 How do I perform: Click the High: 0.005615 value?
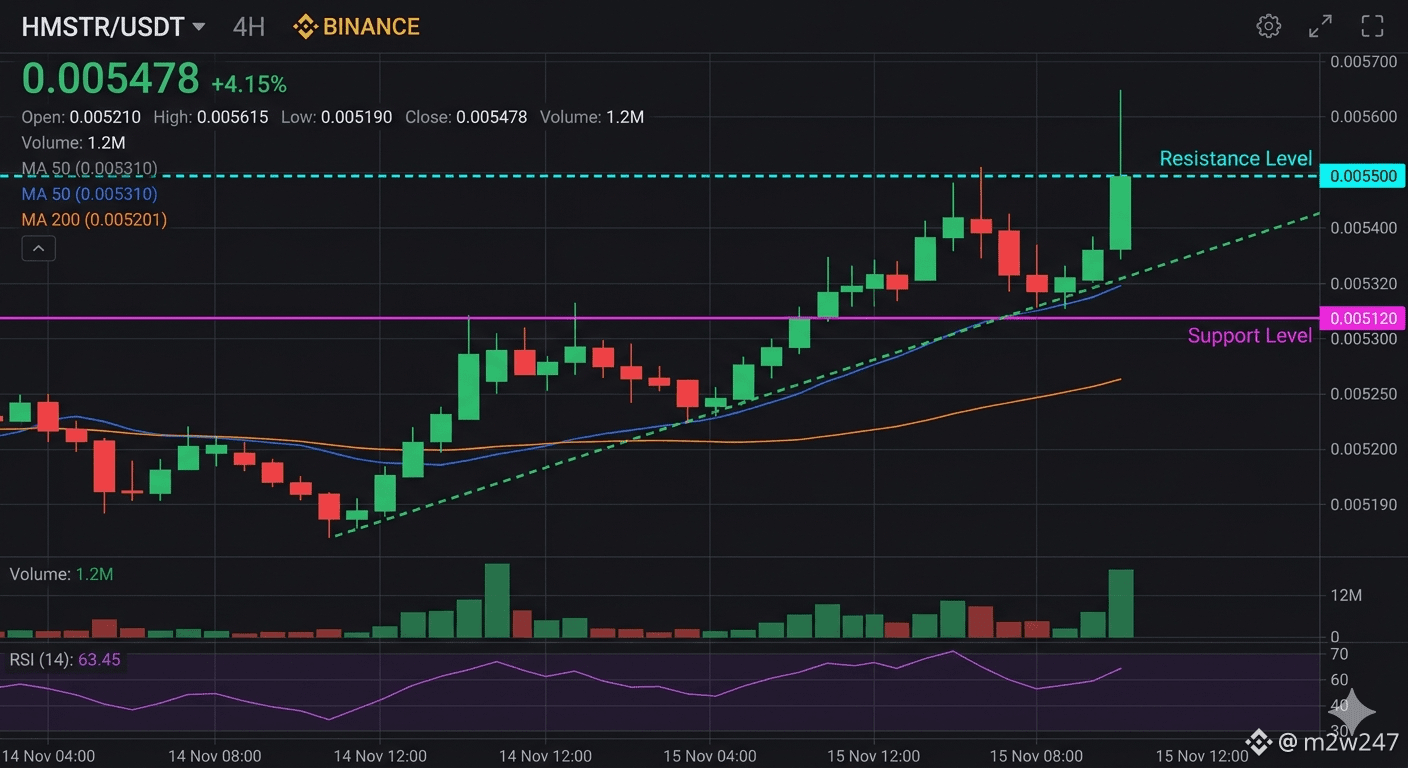211,117
